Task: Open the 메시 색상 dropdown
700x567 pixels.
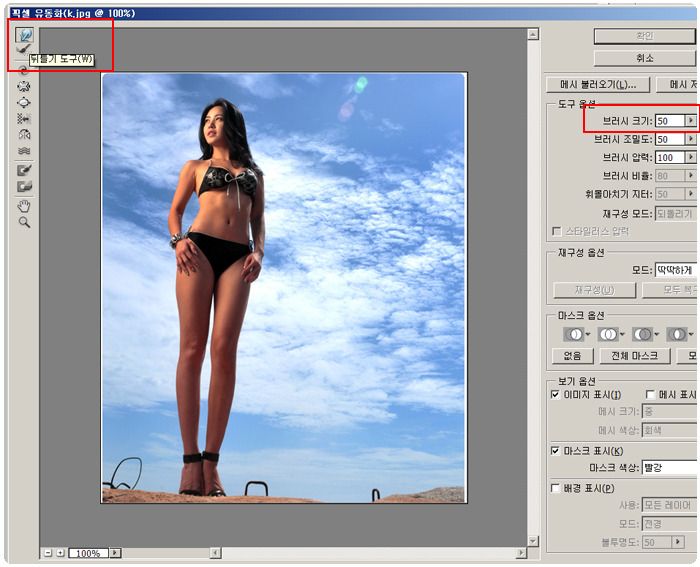Action: (669, 430)
